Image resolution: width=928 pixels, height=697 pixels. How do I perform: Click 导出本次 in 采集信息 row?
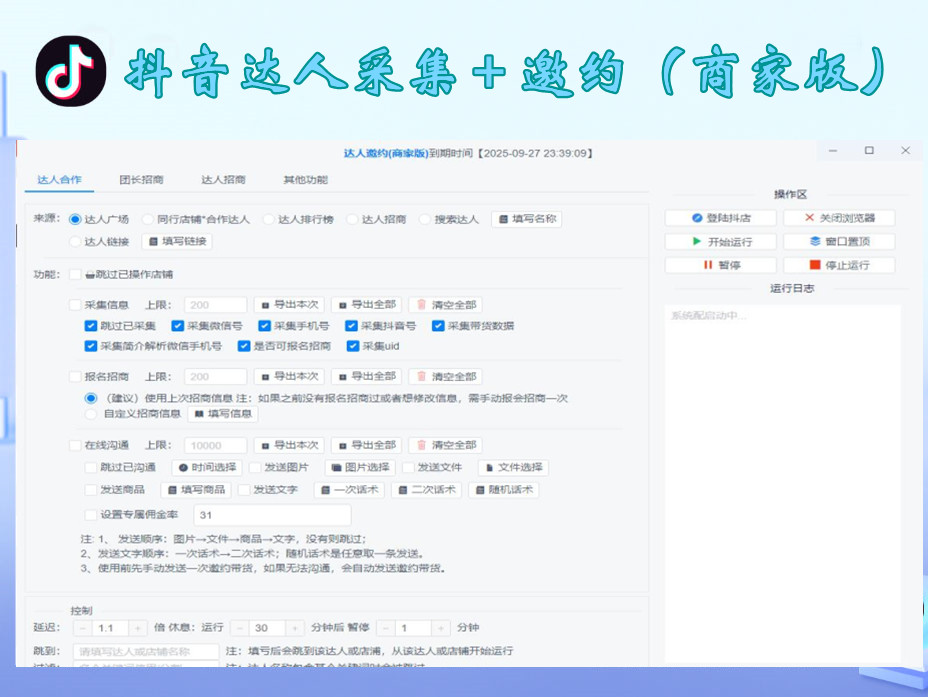point(289,305)
